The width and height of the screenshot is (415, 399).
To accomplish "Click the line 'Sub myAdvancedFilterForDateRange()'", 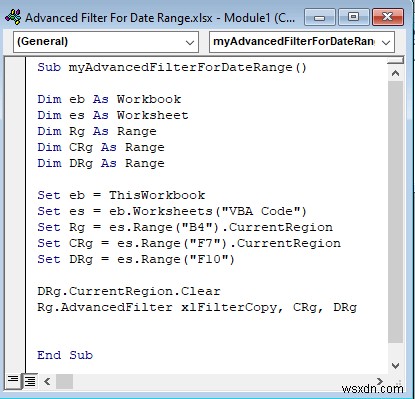I will pyautogui.click(x=172, y=68).
